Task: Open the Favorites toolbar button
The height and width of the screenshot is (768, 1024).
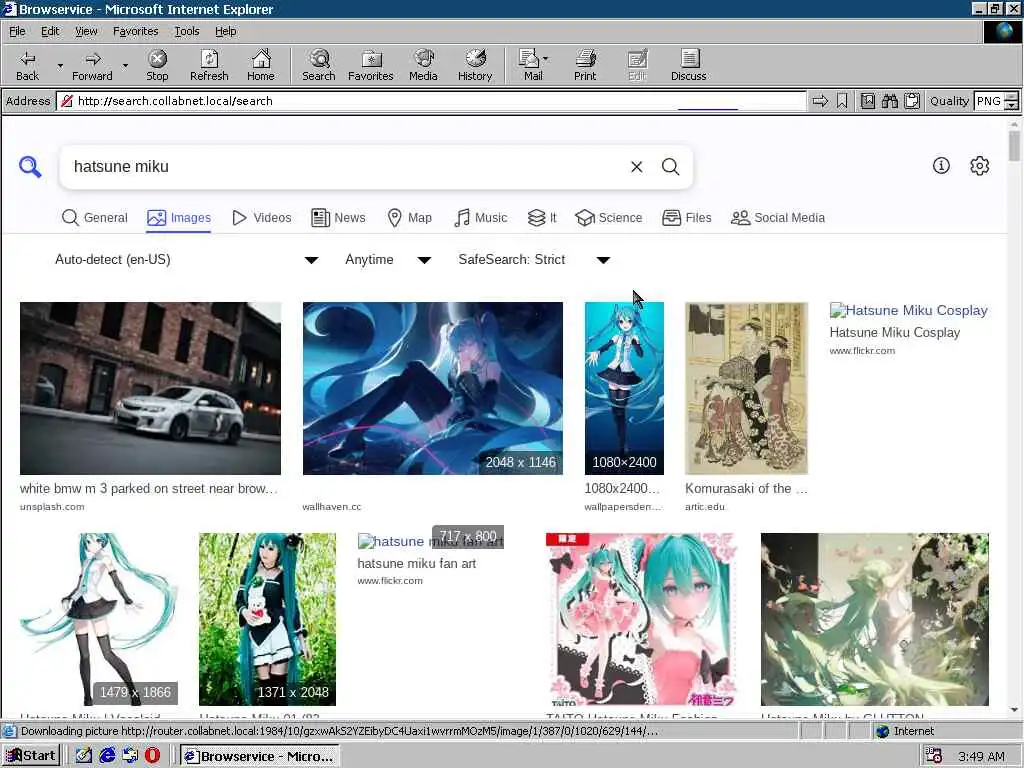Action: click(x=371, y=65)
